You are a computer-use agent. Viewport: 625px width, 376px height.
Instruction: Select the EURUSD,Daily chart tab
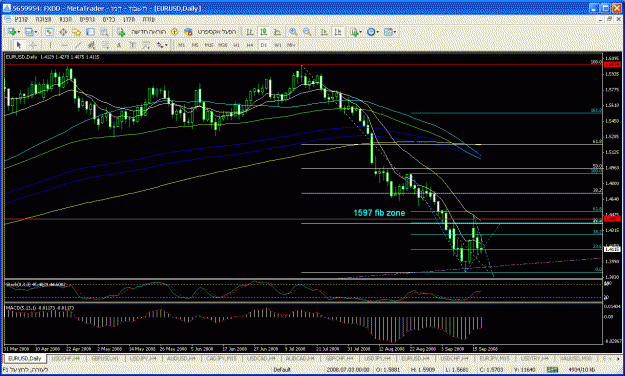click(25, 358)
